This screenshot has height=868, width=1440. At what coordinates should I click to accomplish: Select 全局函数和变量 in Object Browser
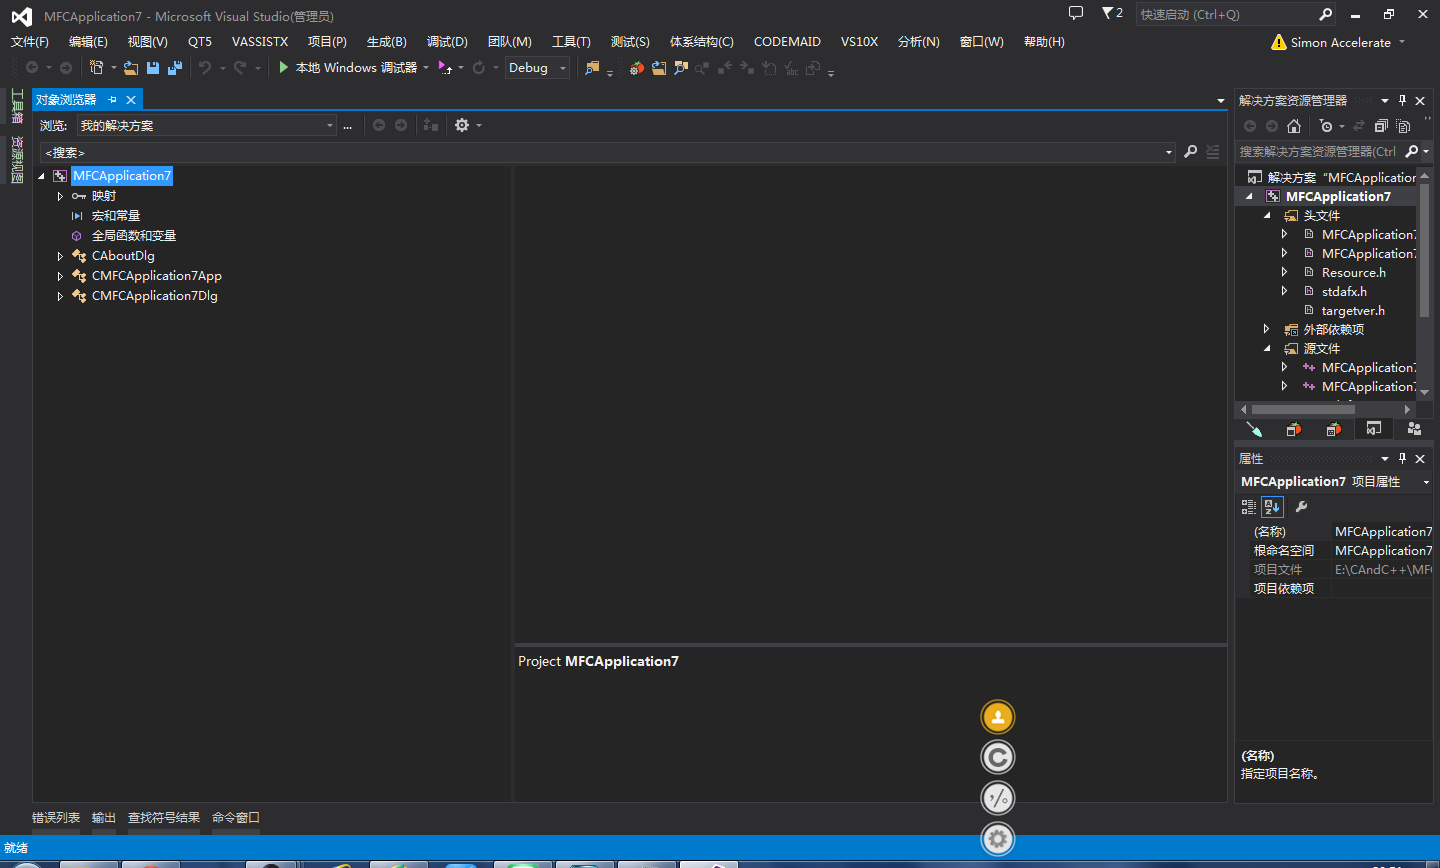[134, 236]
